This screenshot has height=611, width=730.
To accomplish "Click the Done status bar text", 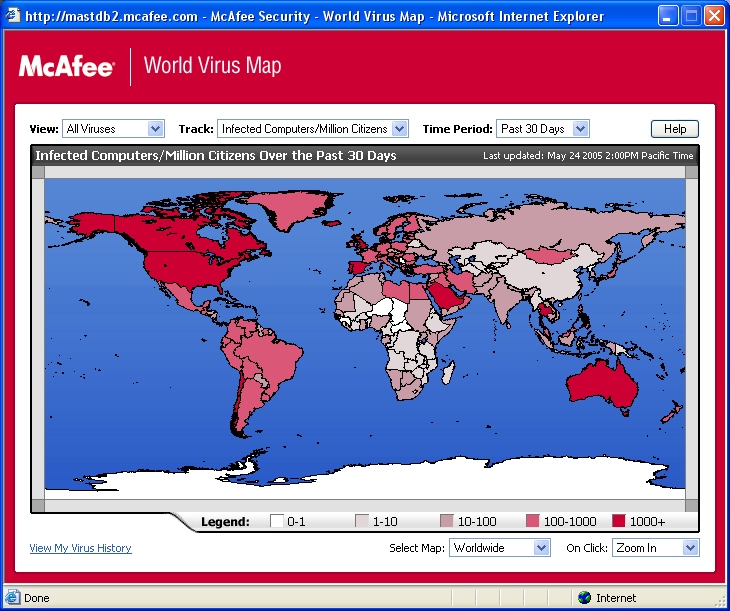I will pyautogui.click(x=36, y=598).
